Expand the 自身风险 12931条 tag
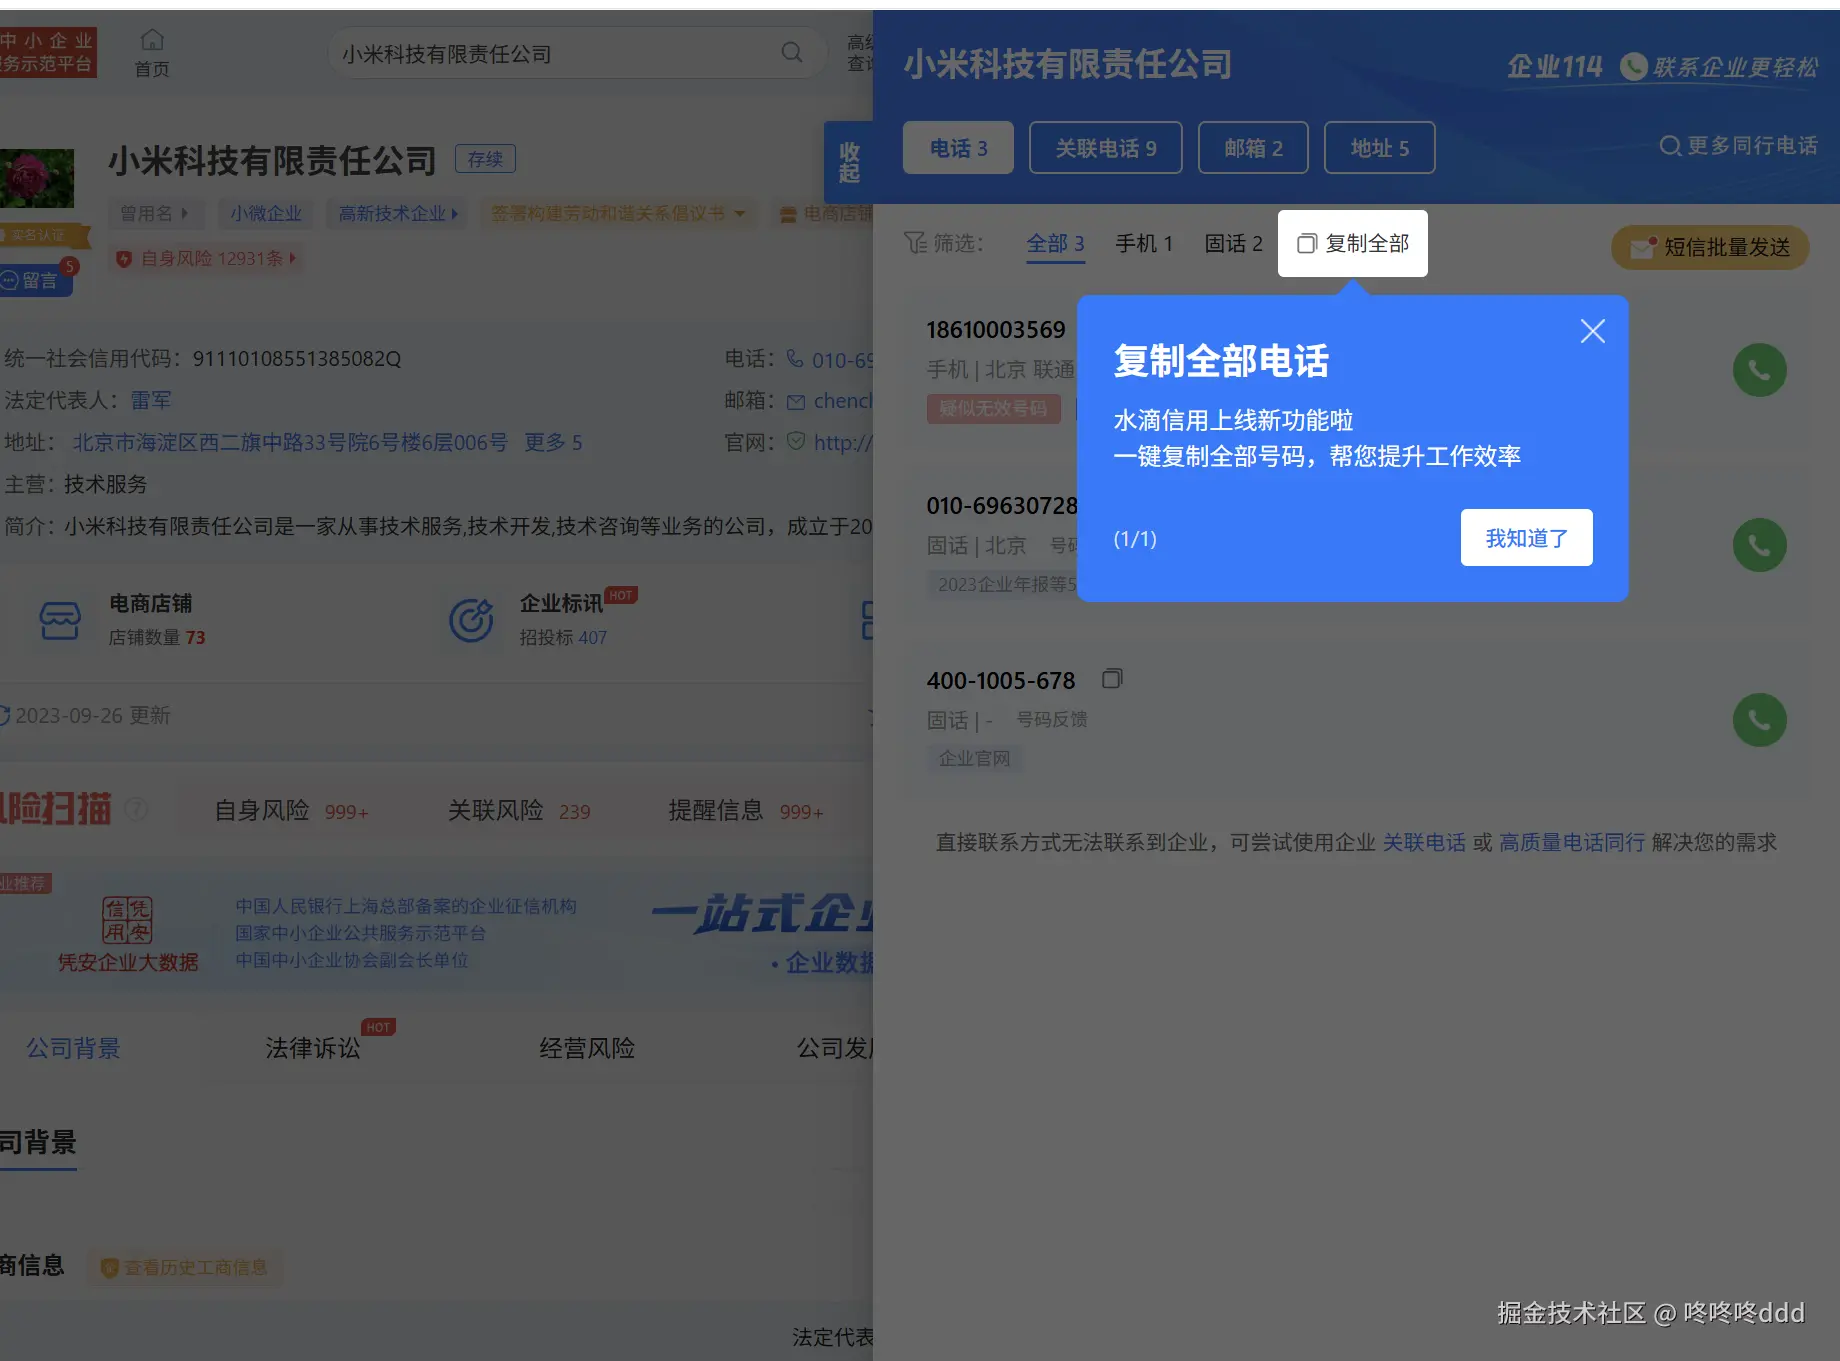Viewport: 1840px width, 1361px height. click(x=207, y=258)
